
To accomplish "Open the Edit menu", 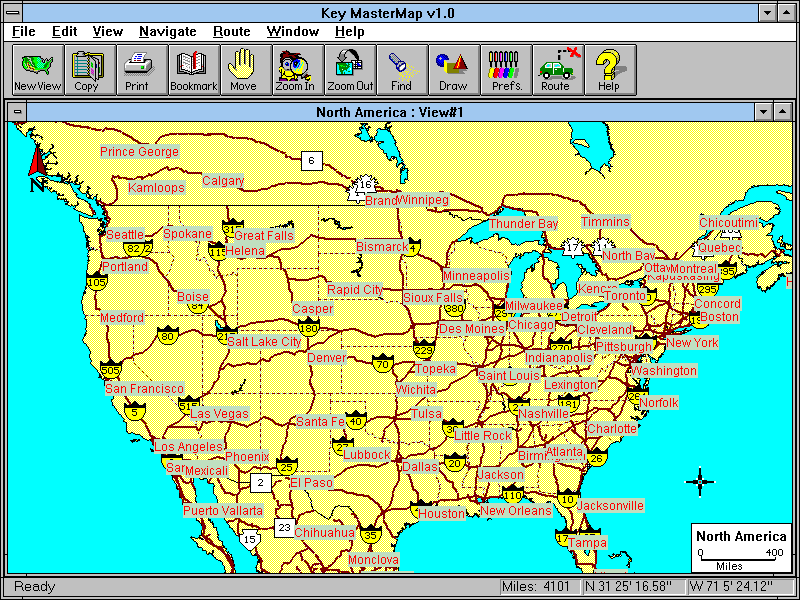I will (x=64, y=32).
